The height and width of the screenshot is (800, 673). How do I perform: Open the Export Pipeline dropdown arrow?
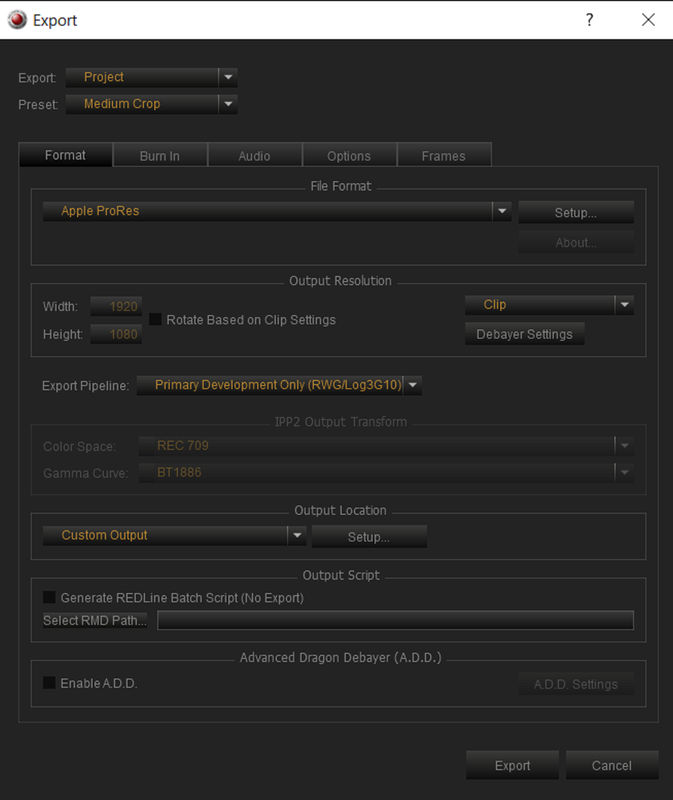(x=413, y=385)
